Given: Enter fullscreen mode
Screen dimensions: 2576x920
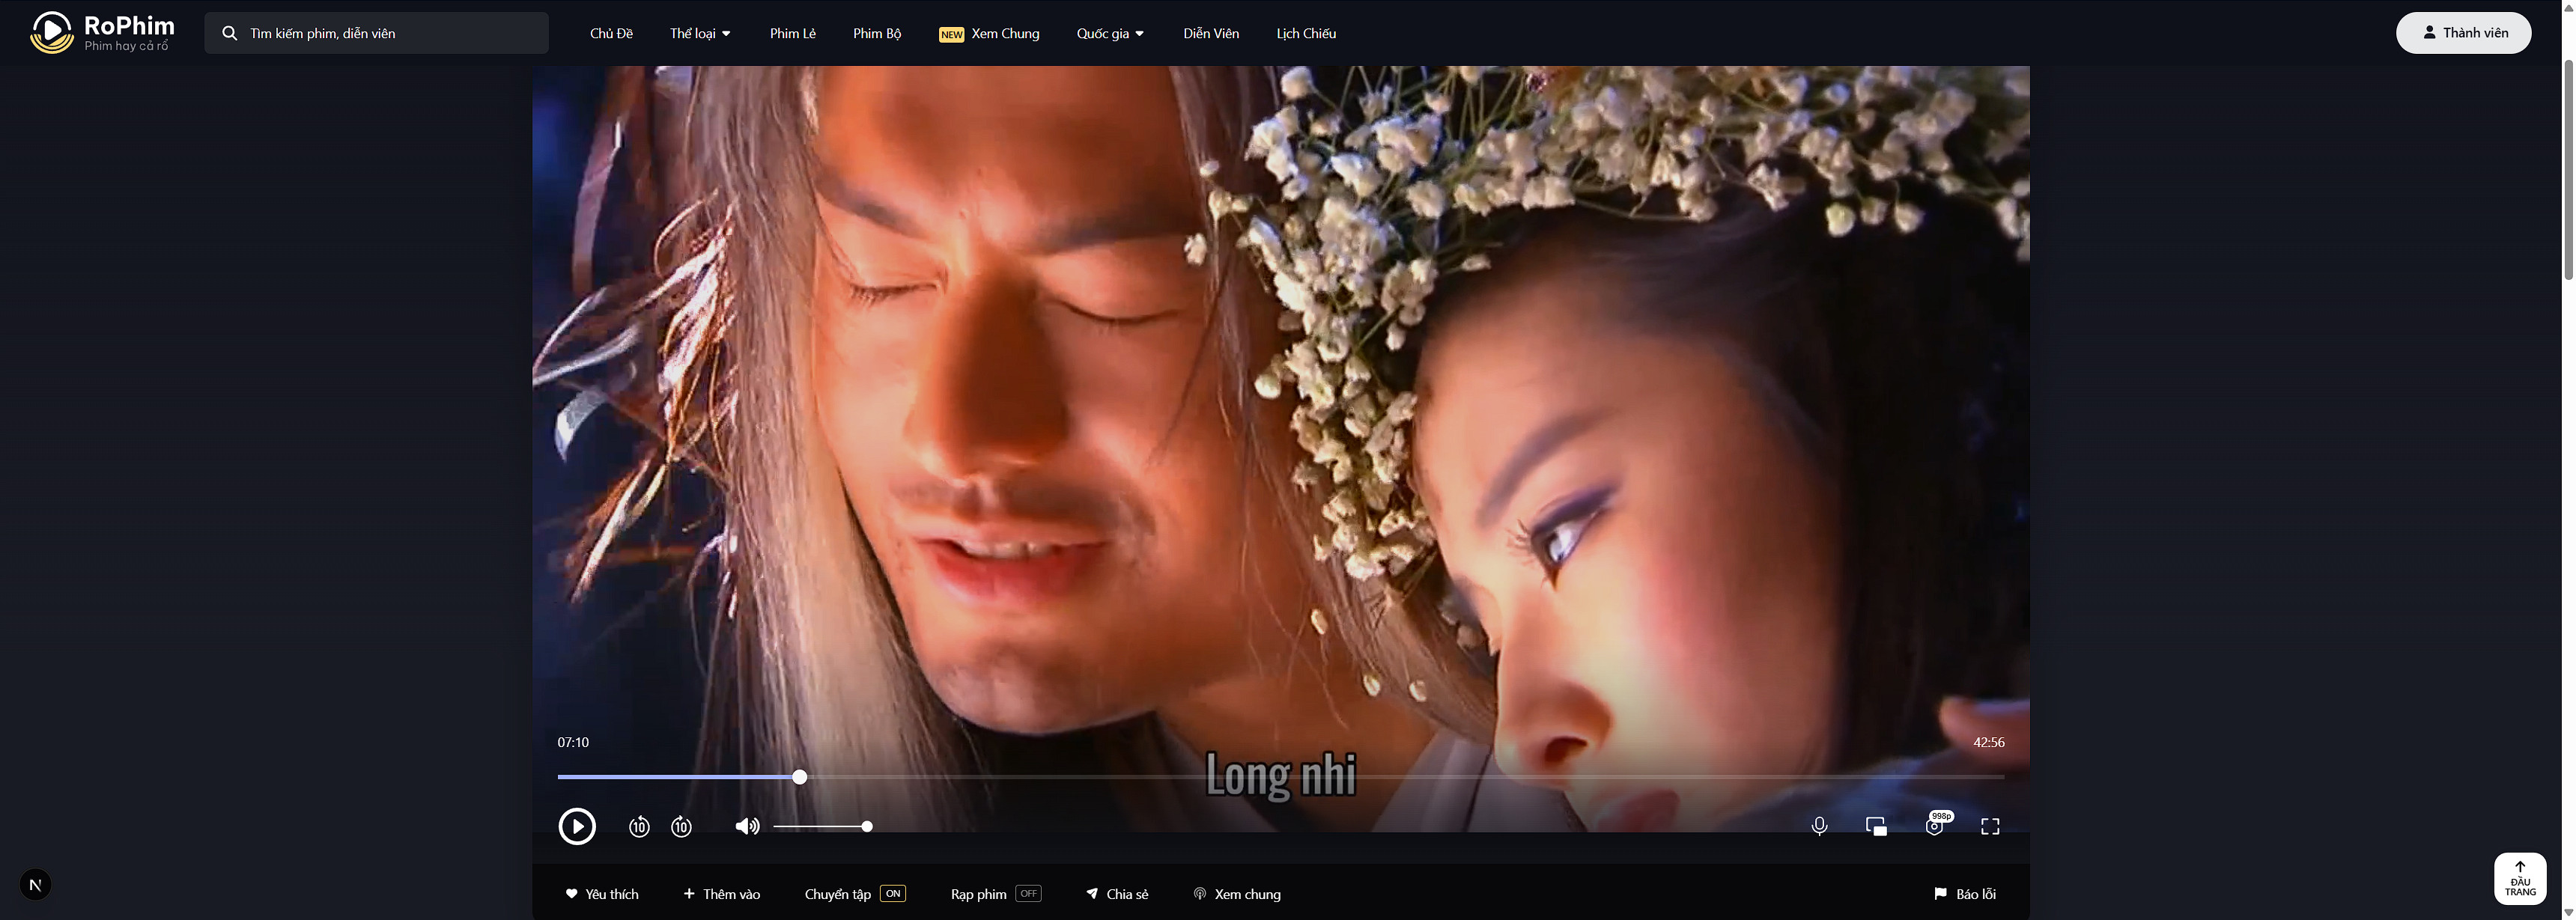Looking at the screenshot, I should point(1990,826).
